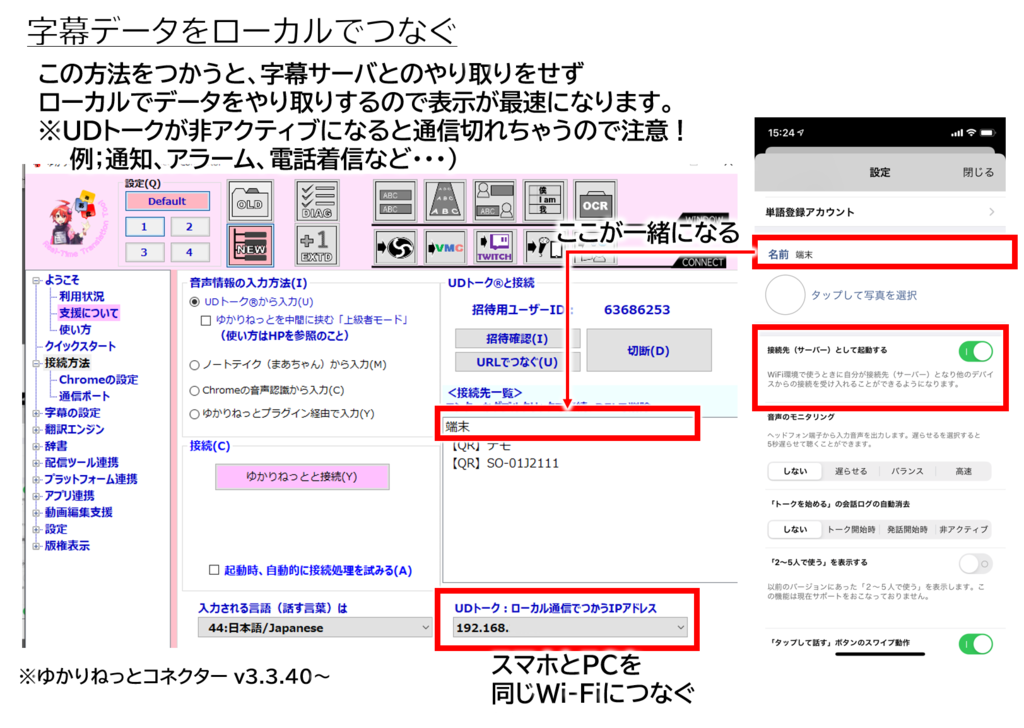The image size is (1024, 728).
Task: Open the multilingual 'I am' translation icon
Action: [544, 200]
